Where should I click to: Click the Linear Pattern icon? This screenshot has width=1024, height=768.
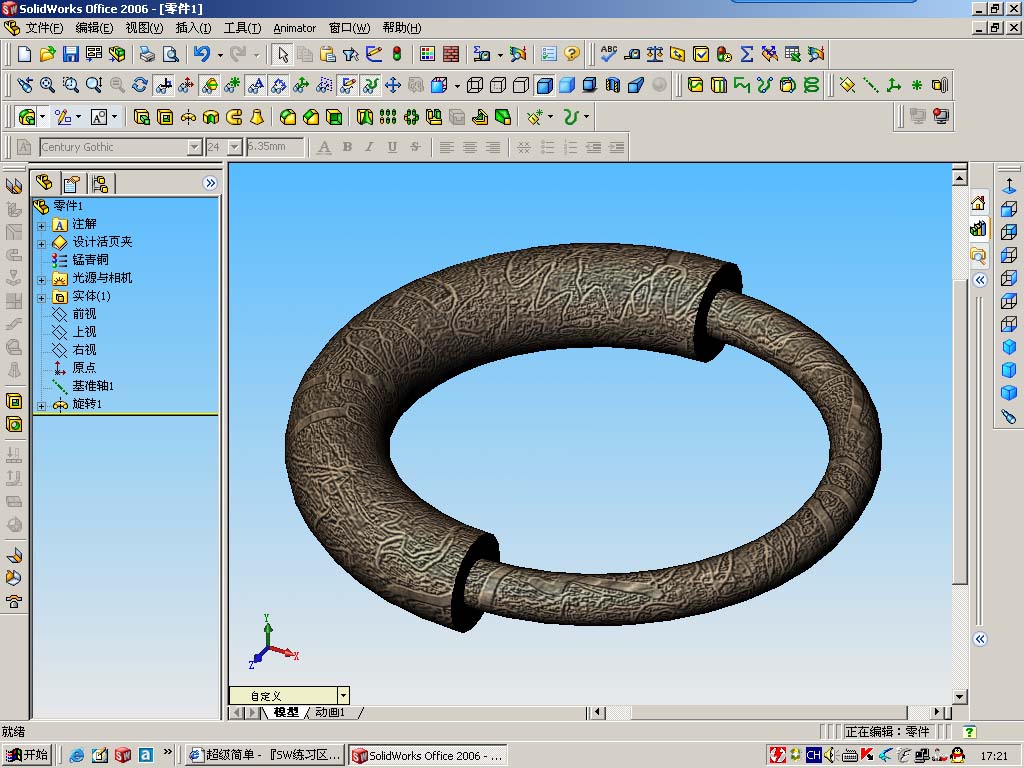388,117
